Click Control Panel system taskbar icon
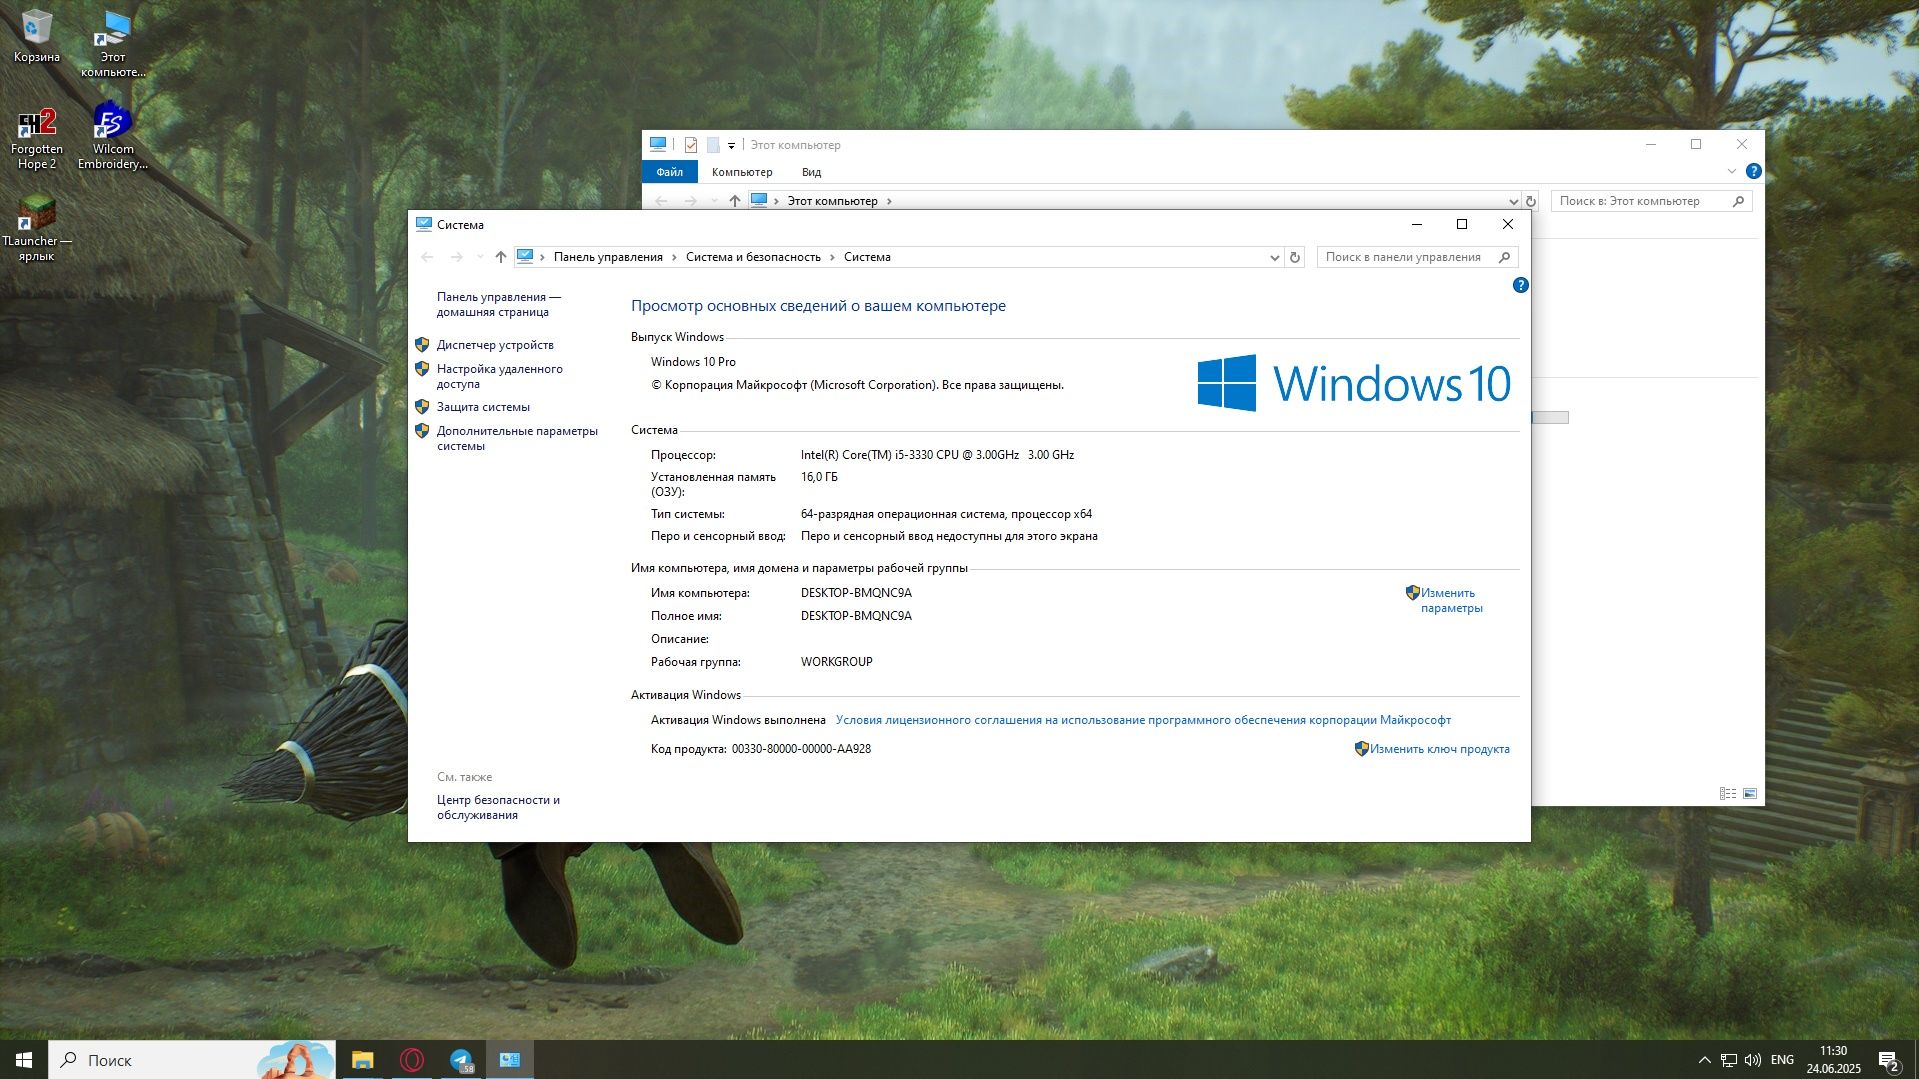Screen dimensions: 1919x1079 point(509,1060)
